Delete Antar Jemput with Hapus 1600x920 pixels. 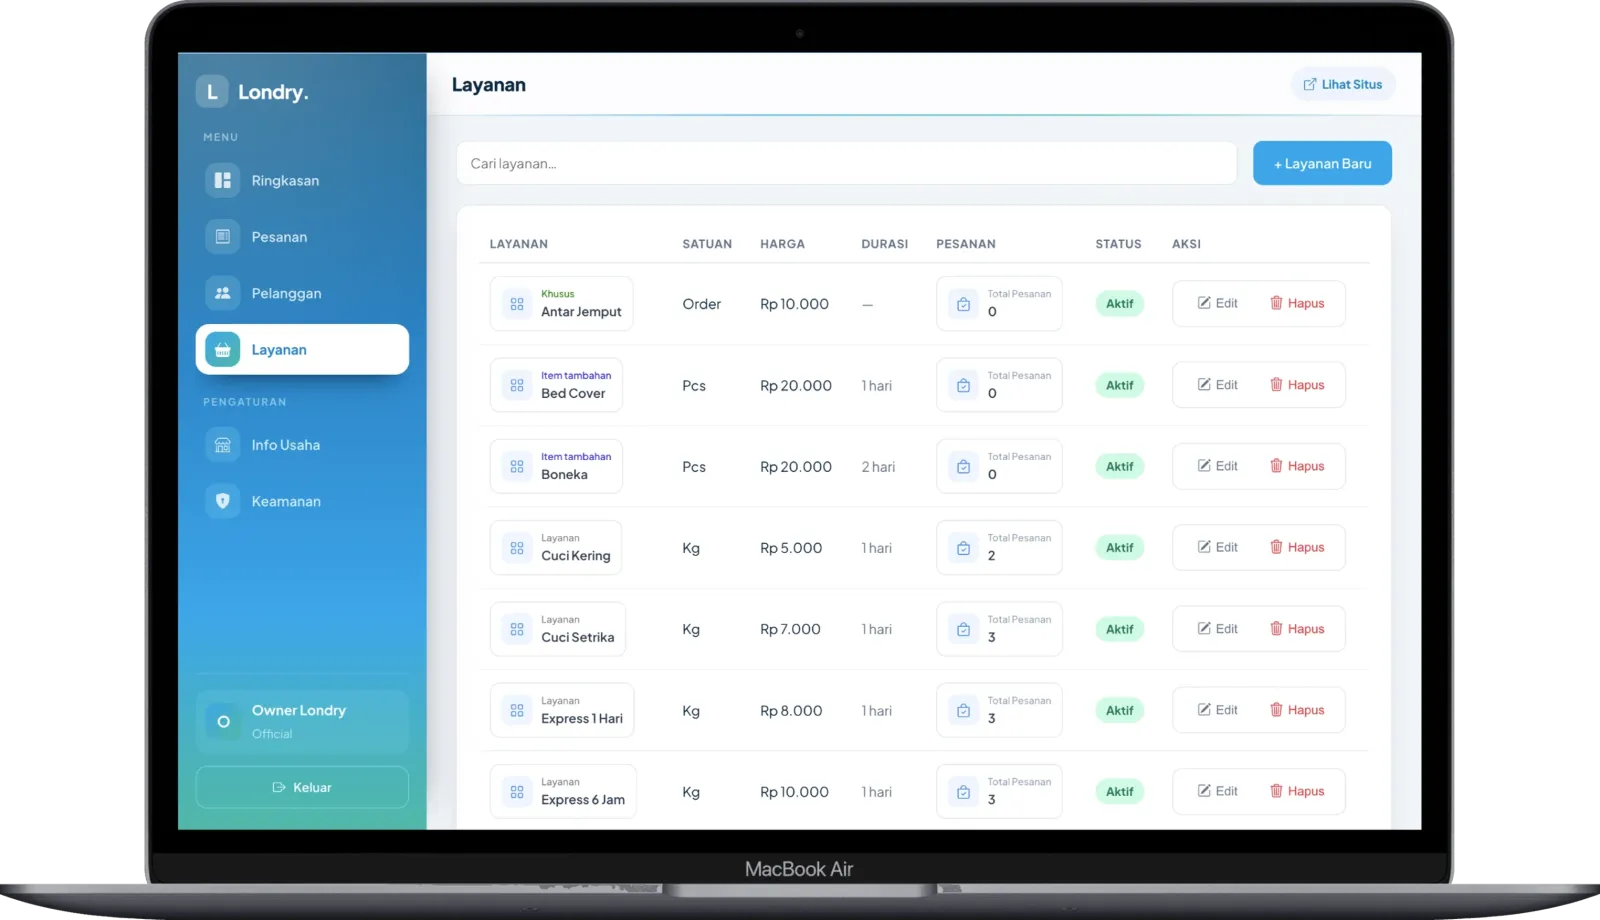pyautogui.click(x=1297, y=303)
